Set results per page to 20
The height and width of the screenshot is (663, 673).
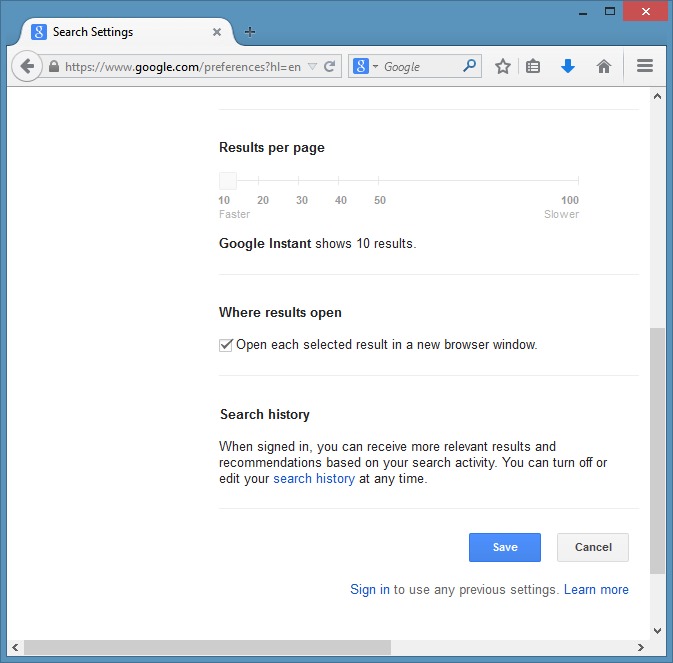click(258, 181)
